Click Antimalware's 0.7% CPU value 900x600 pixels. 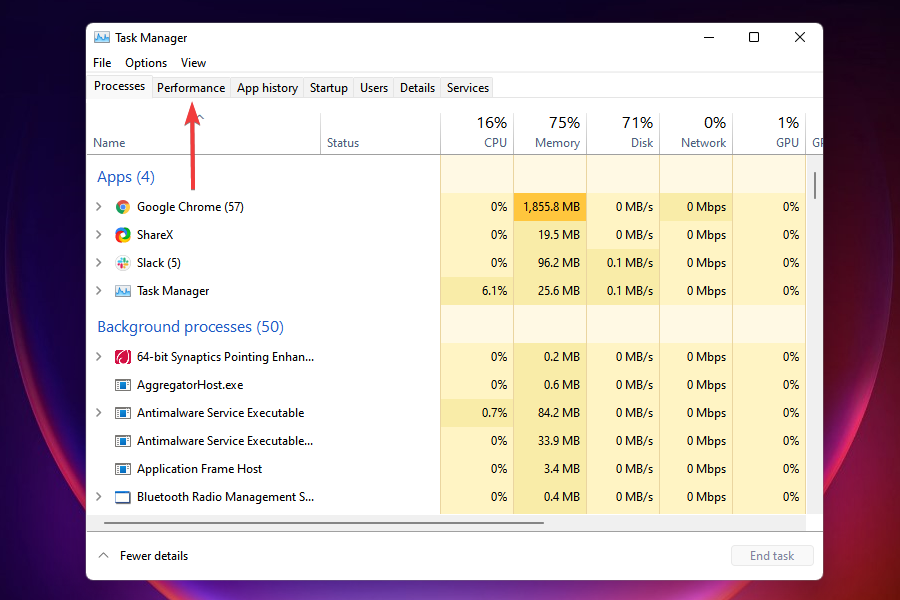[494, 413]
